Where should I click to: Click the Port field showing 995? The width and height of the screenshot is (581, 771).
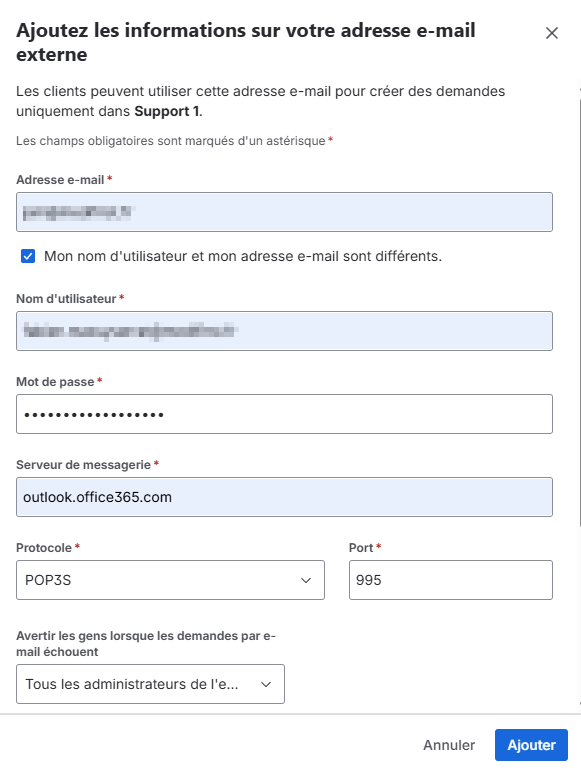[x=451, y=580]
